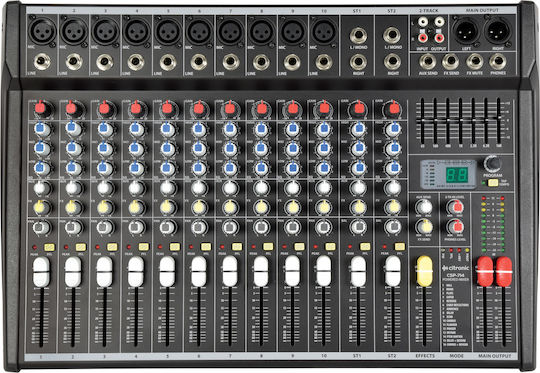Toggle the PFL button on channel 6
The height and width of the screenshot is (373, 540).
(x=206, y=247)
